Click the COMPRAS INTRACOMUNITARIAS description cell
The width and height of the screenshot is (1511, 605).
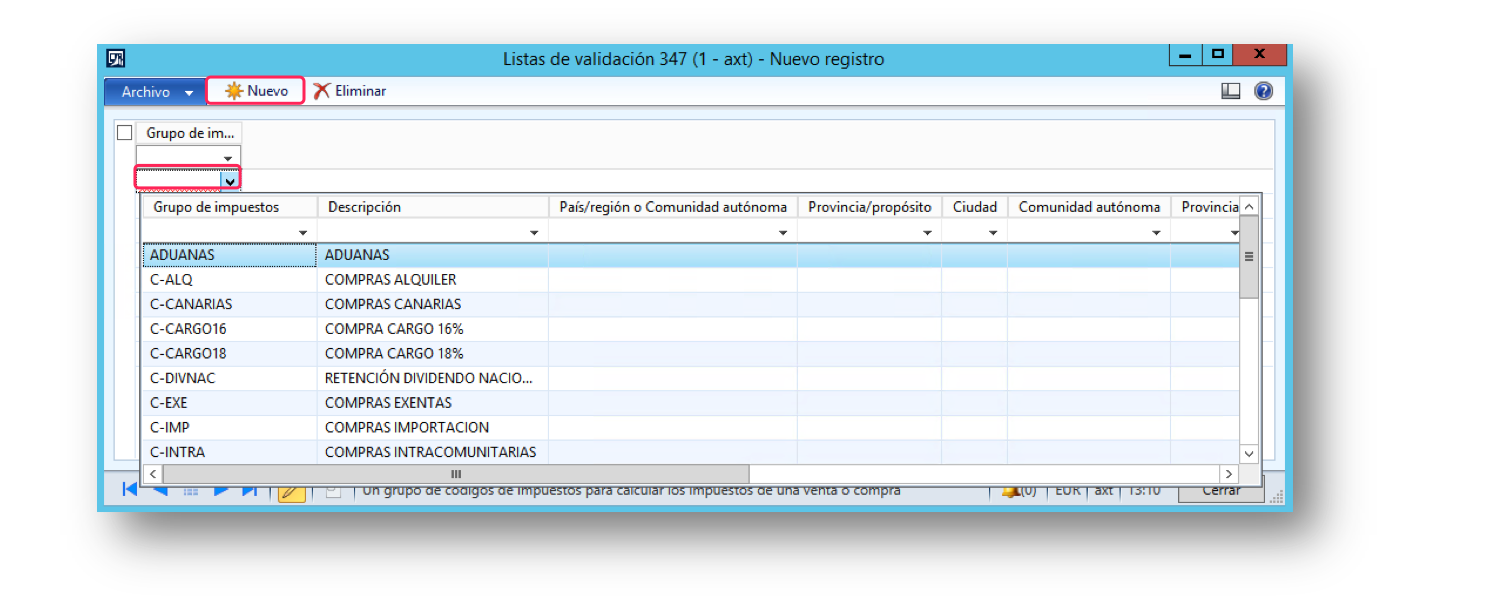tap(433, 452)
